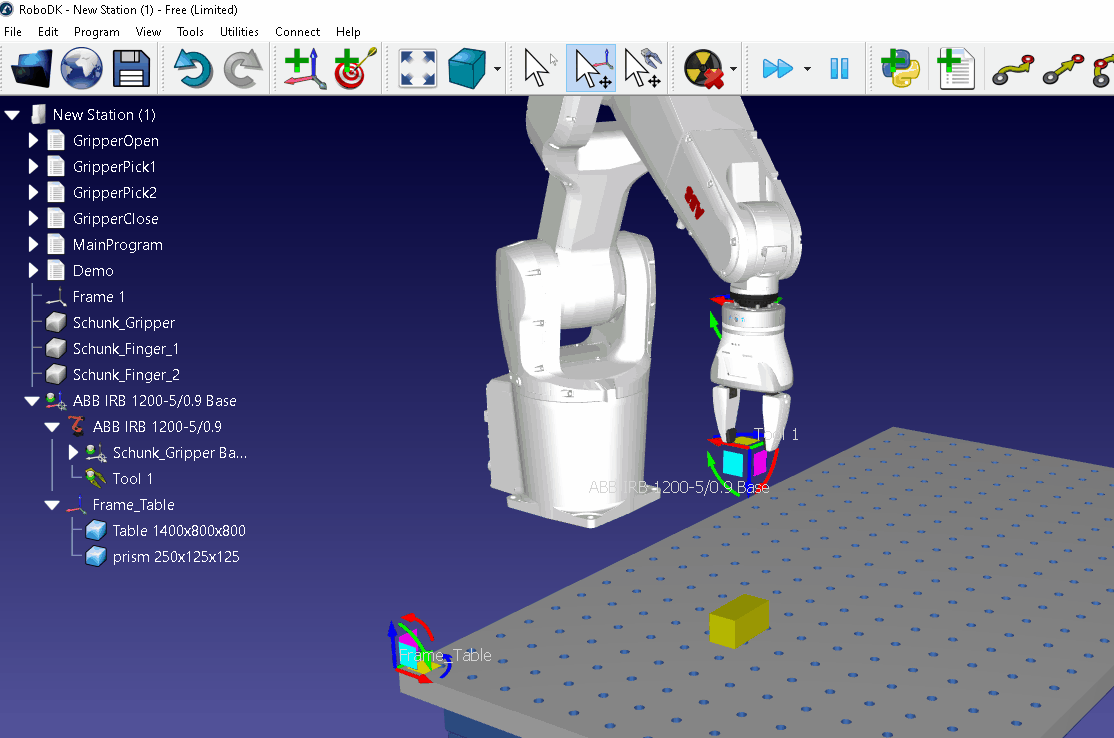
Task: Select Frame 1 in the tree
Action: coord(99,297)
